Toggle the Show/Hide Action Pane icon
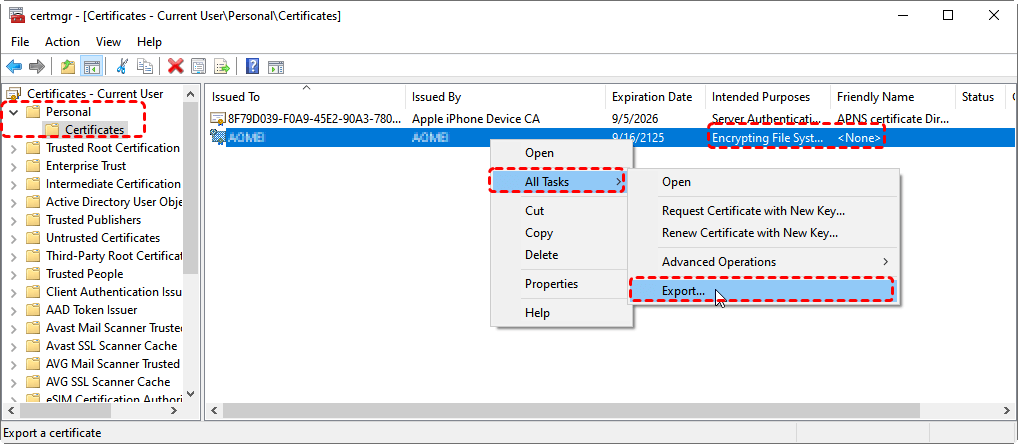This screenshot has height=444, width=1018. [276, 66]
